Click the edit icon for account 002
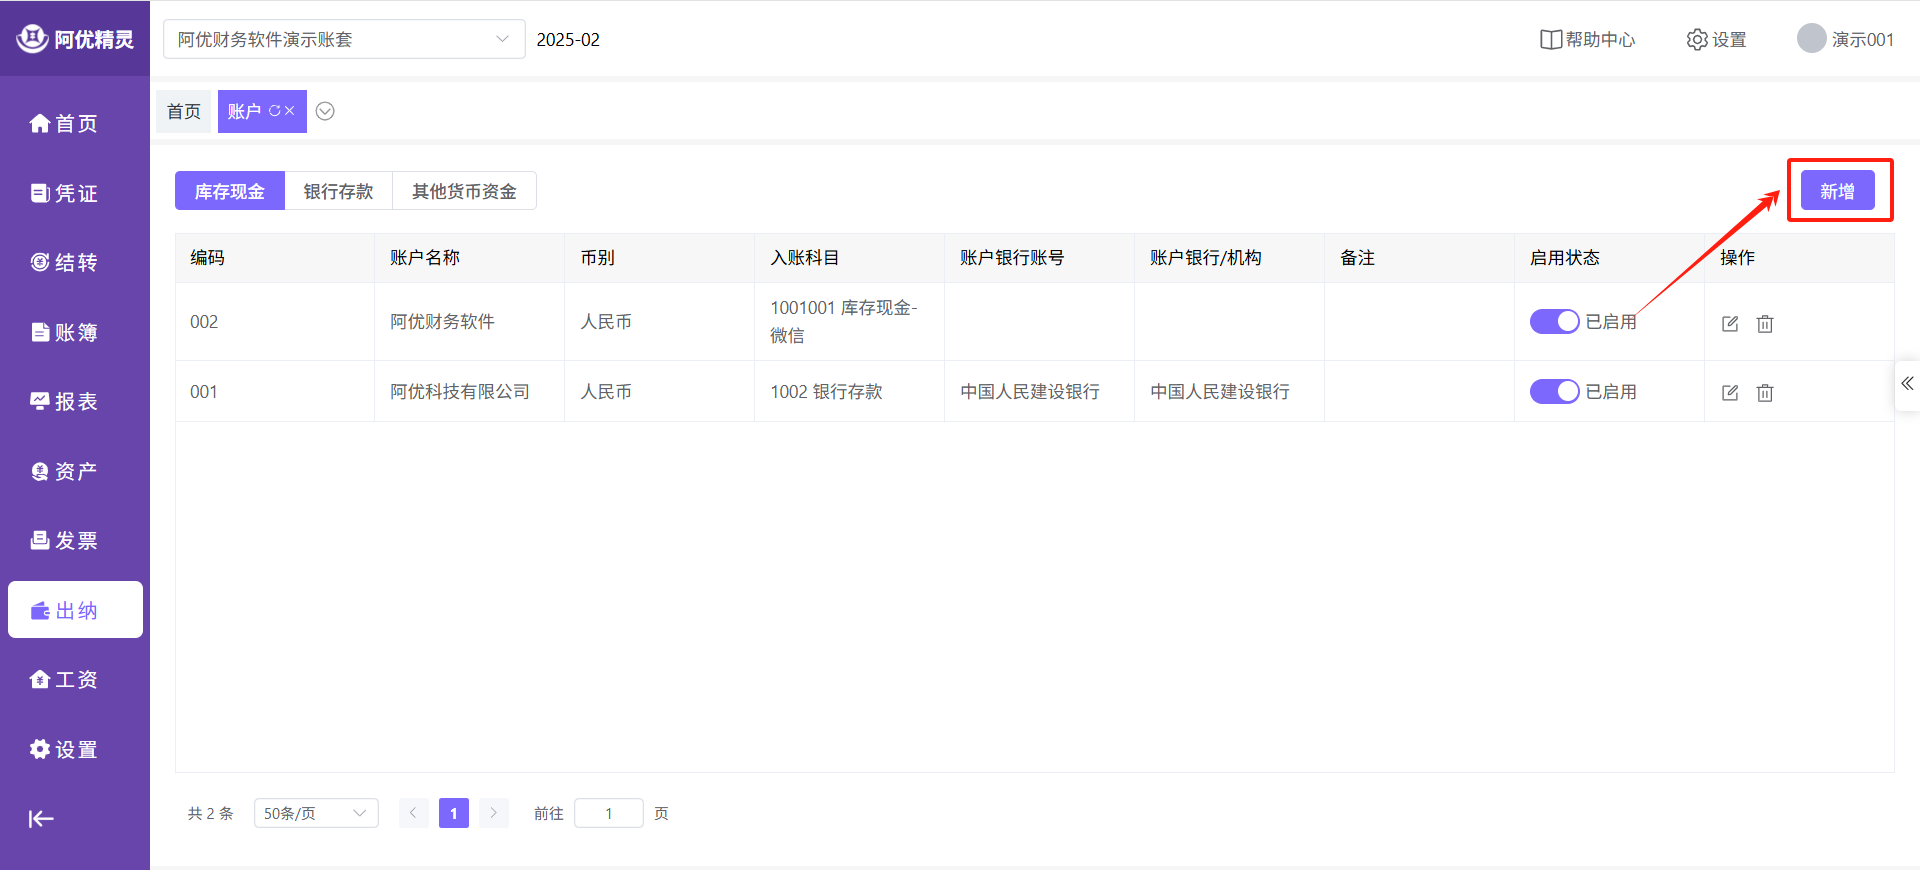 tap(1730, 323)
